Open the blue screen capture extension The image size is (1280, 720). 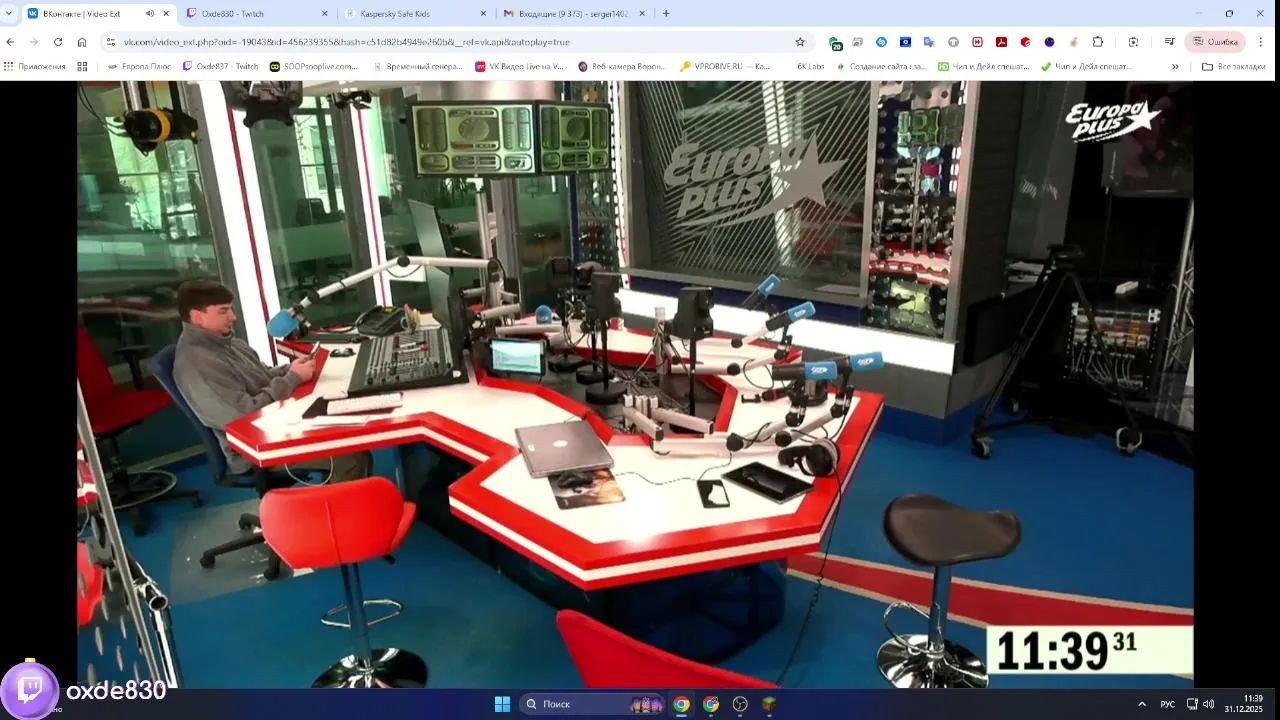point(905,42)
